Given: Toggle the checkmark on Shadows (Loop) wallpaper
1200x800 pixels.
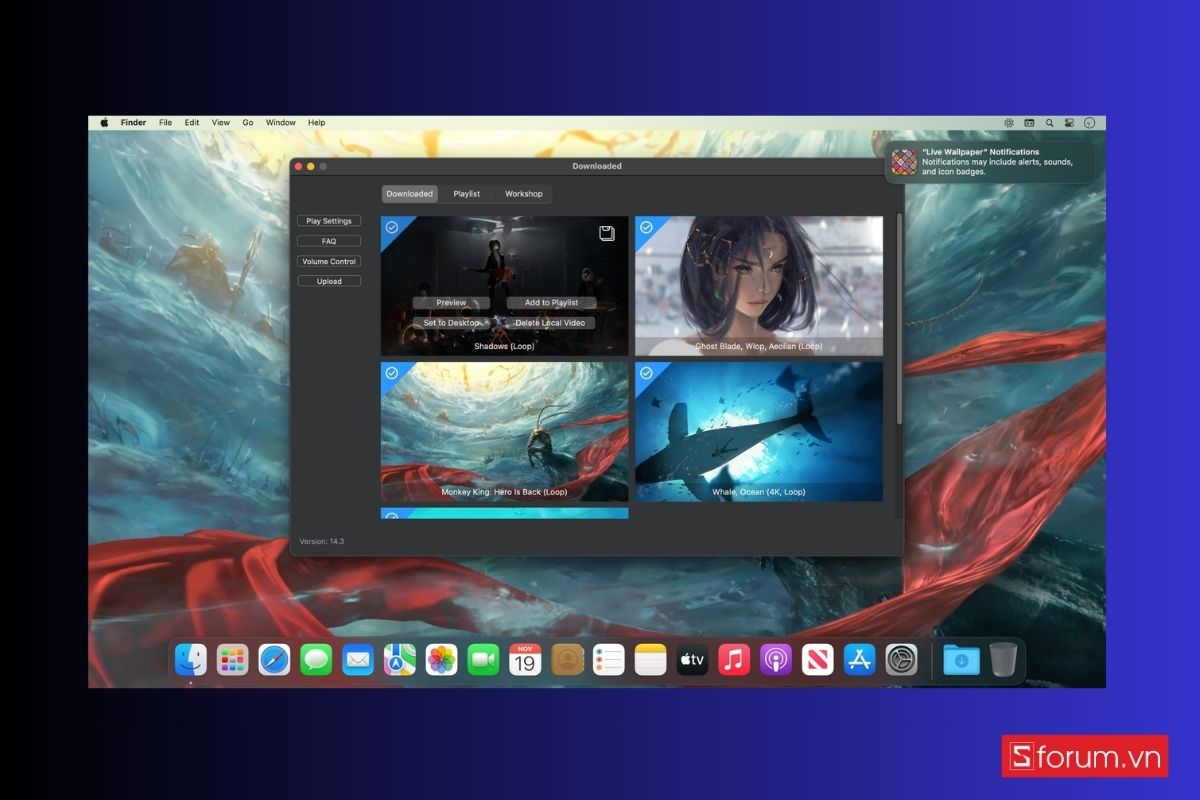Looking at the screenshot, I should (x=392, y=228).
